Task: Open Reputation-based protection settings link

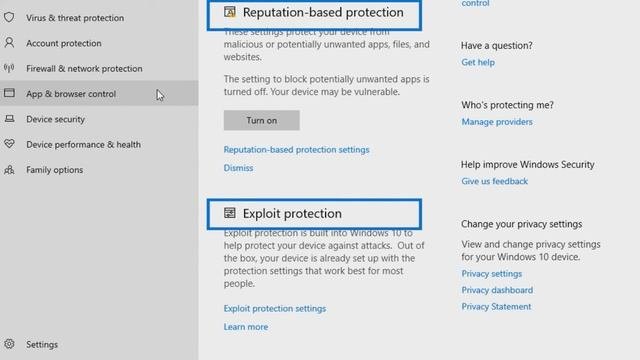Action: pyautogui.click(x=296, y=150)
